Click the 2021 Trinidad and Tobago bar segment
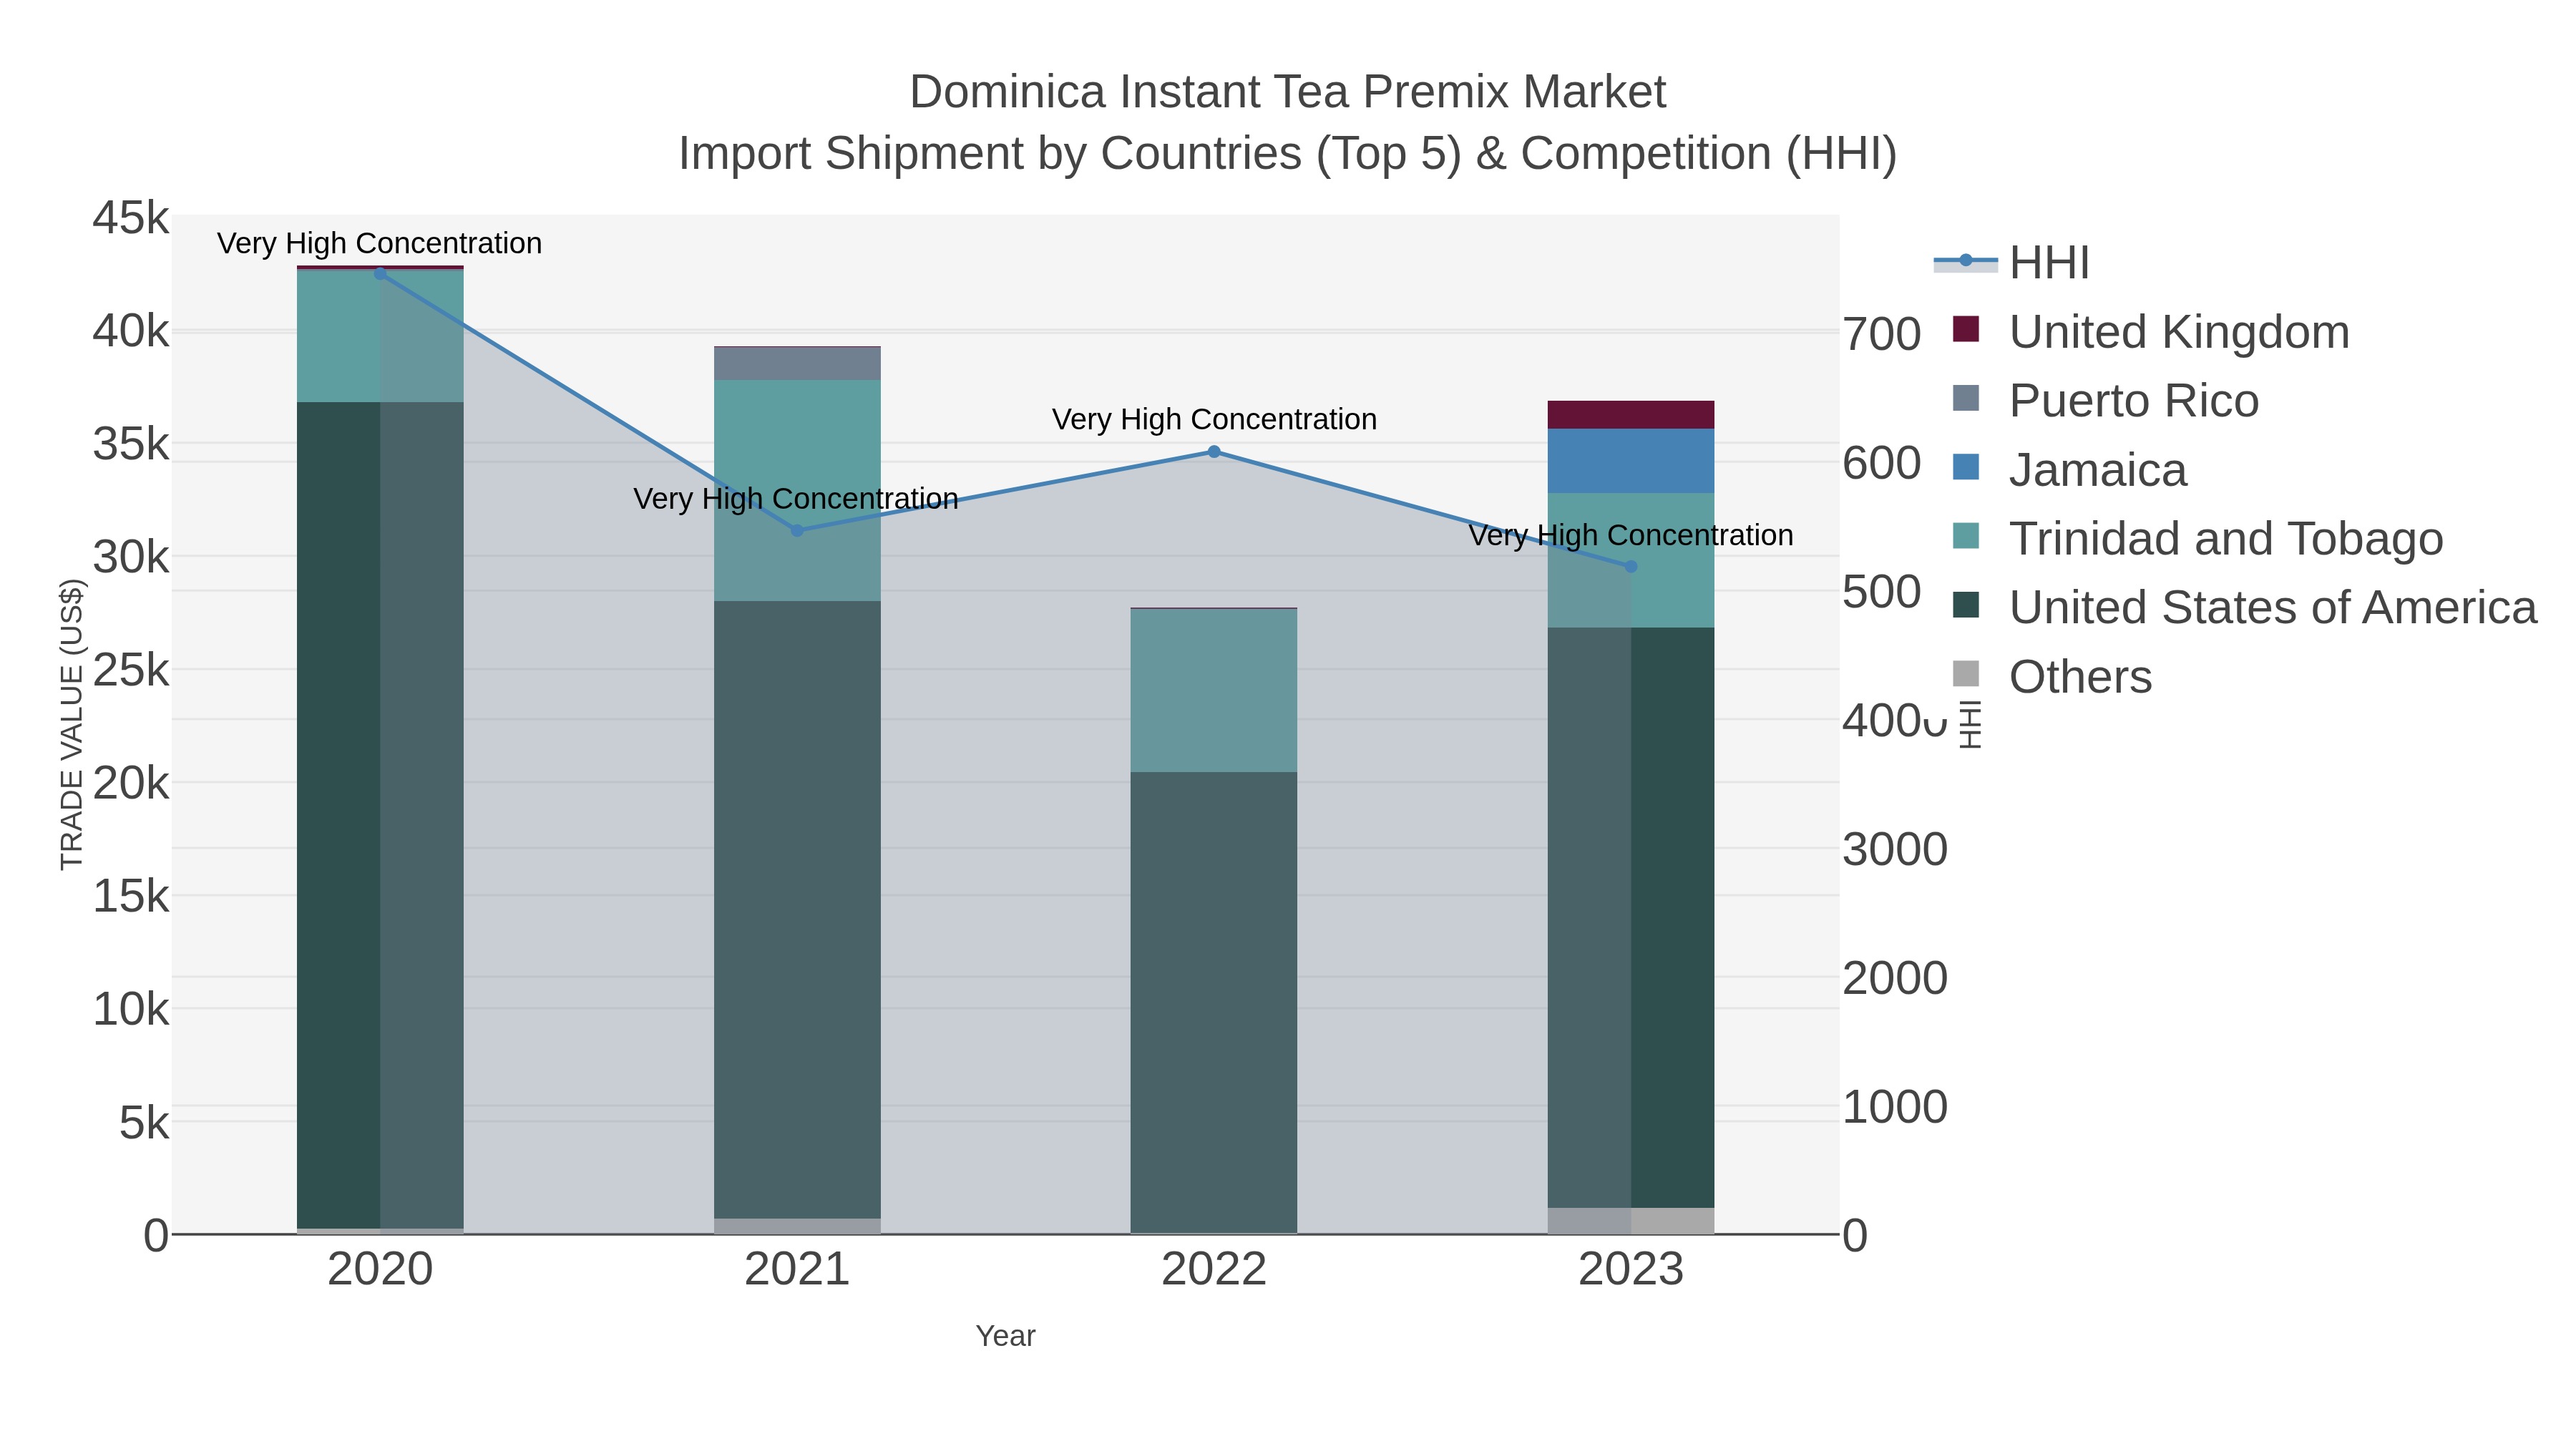2576x1449 pixels. coord(797,490)
